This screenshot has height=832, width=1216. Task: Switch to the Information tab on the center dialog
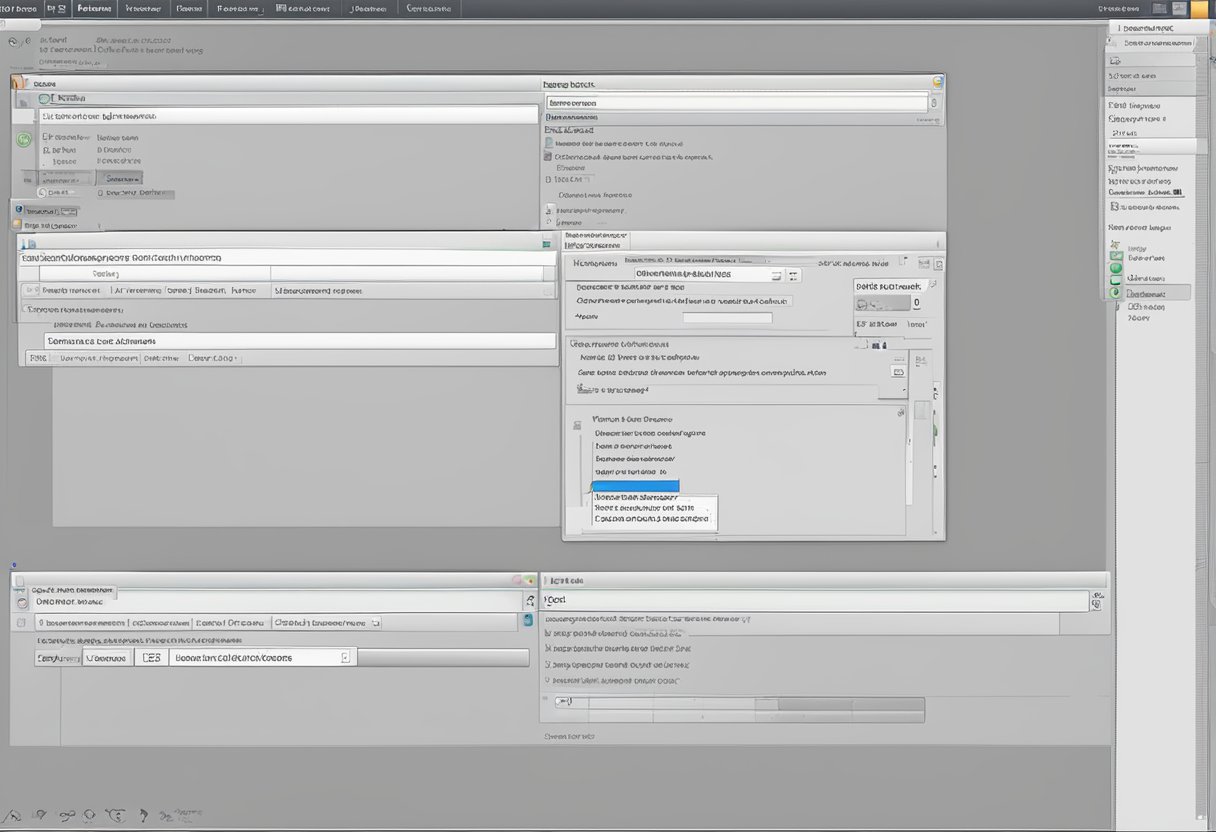click(x=595, y=246)
